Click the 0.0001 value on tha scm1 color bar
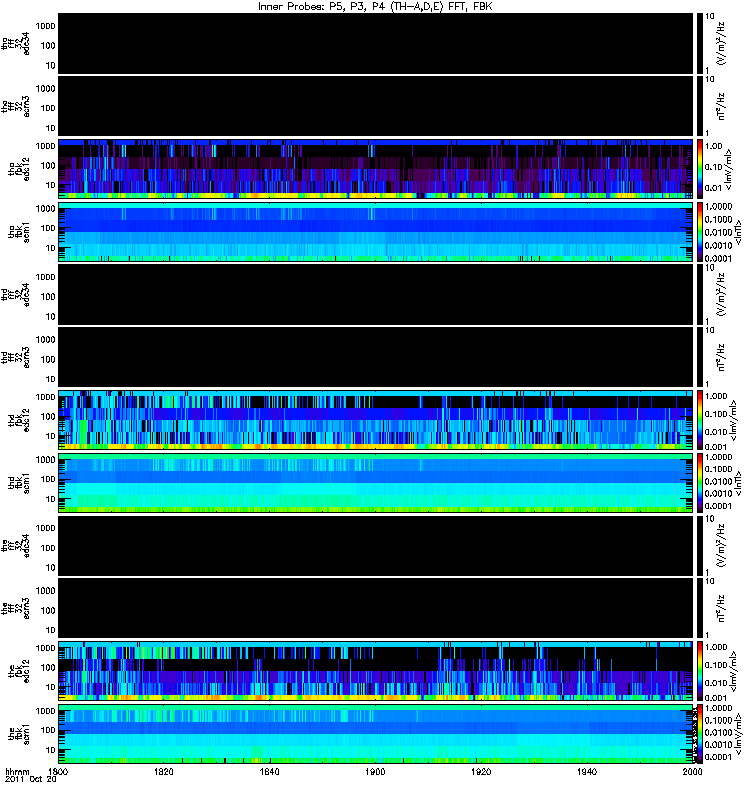The height and width of the screenshot is (800, 750). point(718,259)
